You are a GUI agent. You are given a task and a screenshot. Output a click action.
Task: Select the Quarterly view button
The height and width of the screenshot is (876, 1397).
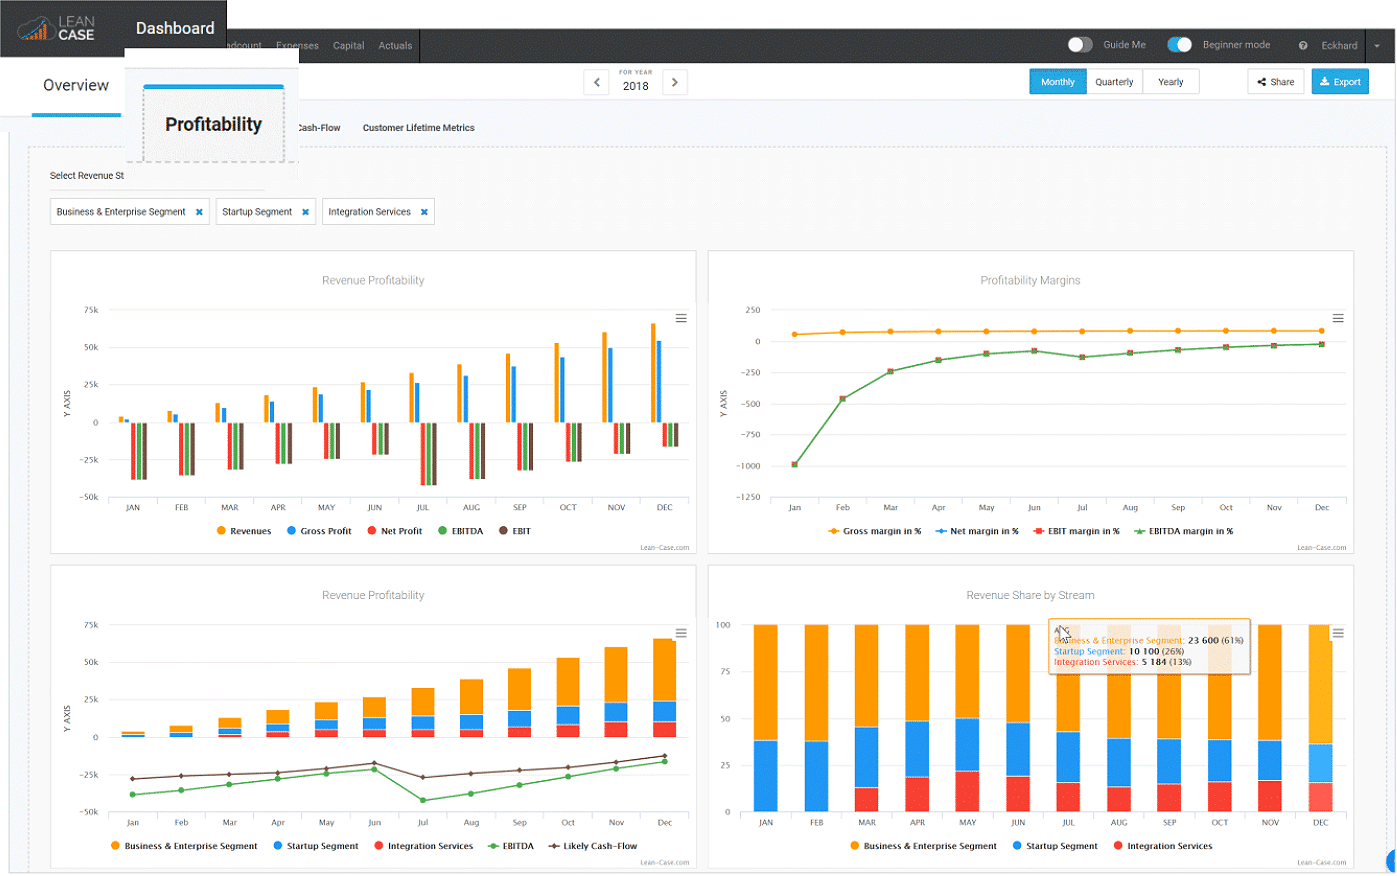click(x=1114, y=82)
